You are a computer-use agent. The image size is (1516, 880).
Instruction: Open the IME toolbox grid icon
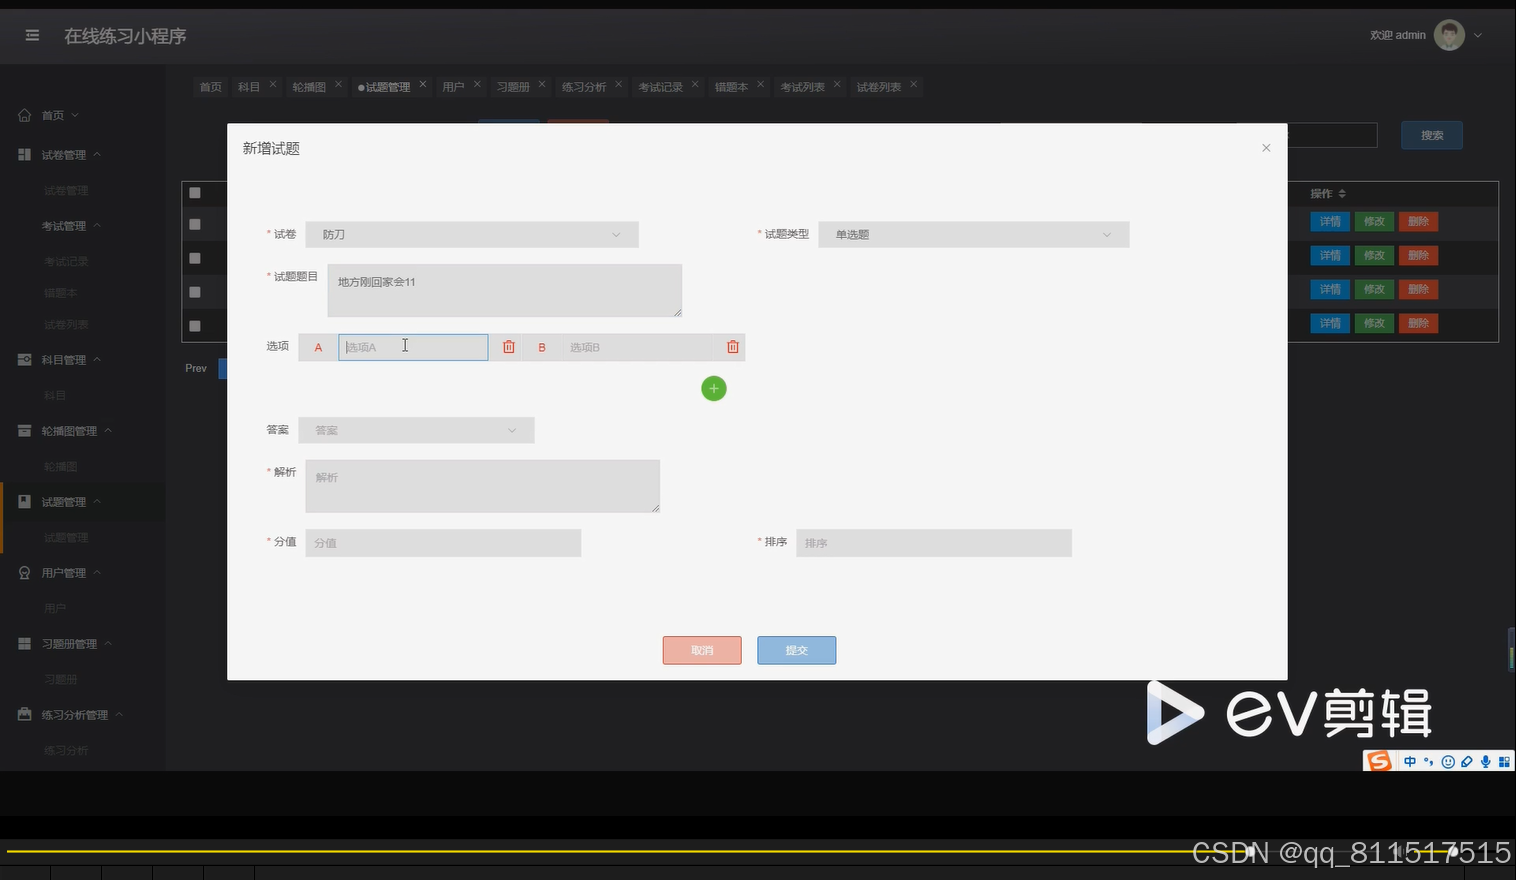click(1504, 762)
